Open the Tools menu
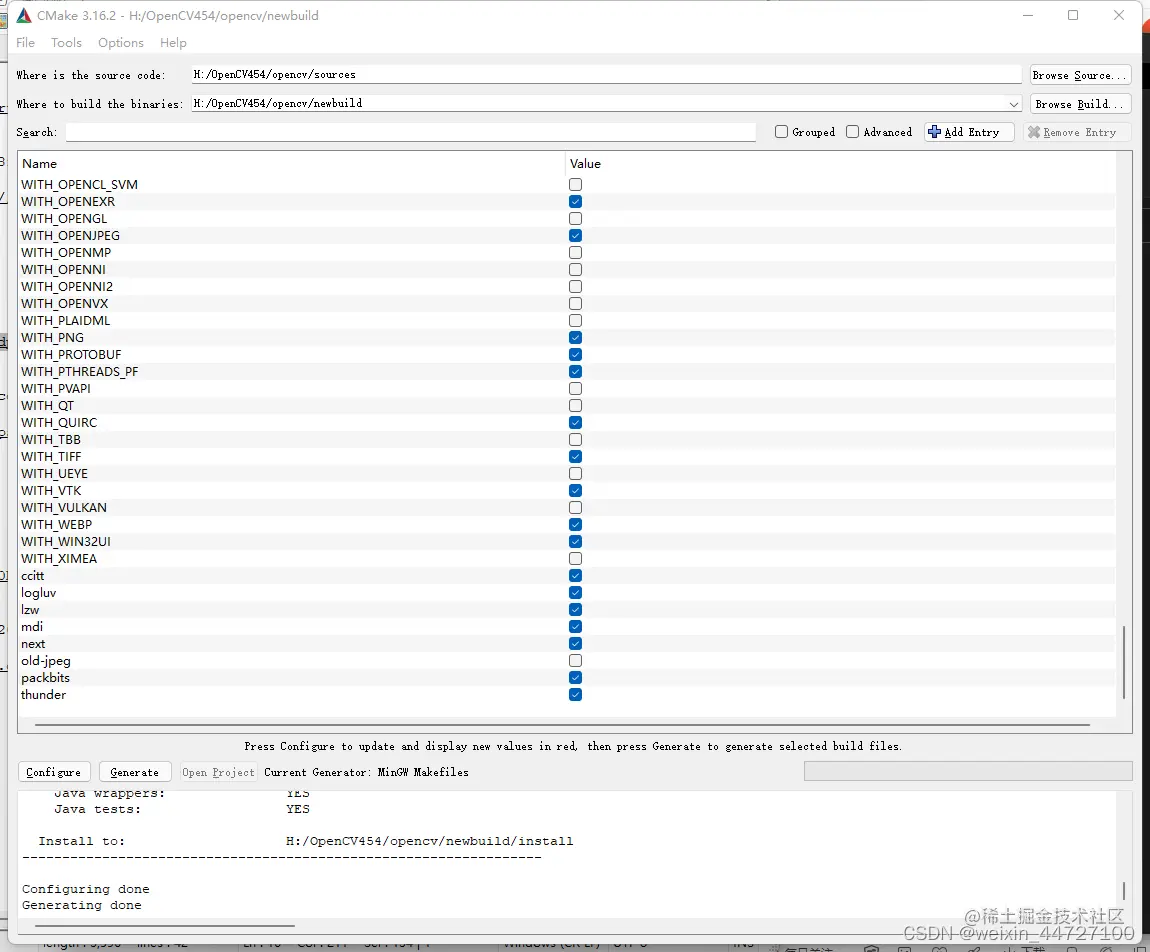Image resolution: width=1150 pixels, height=952 pixels. [66, 43]
